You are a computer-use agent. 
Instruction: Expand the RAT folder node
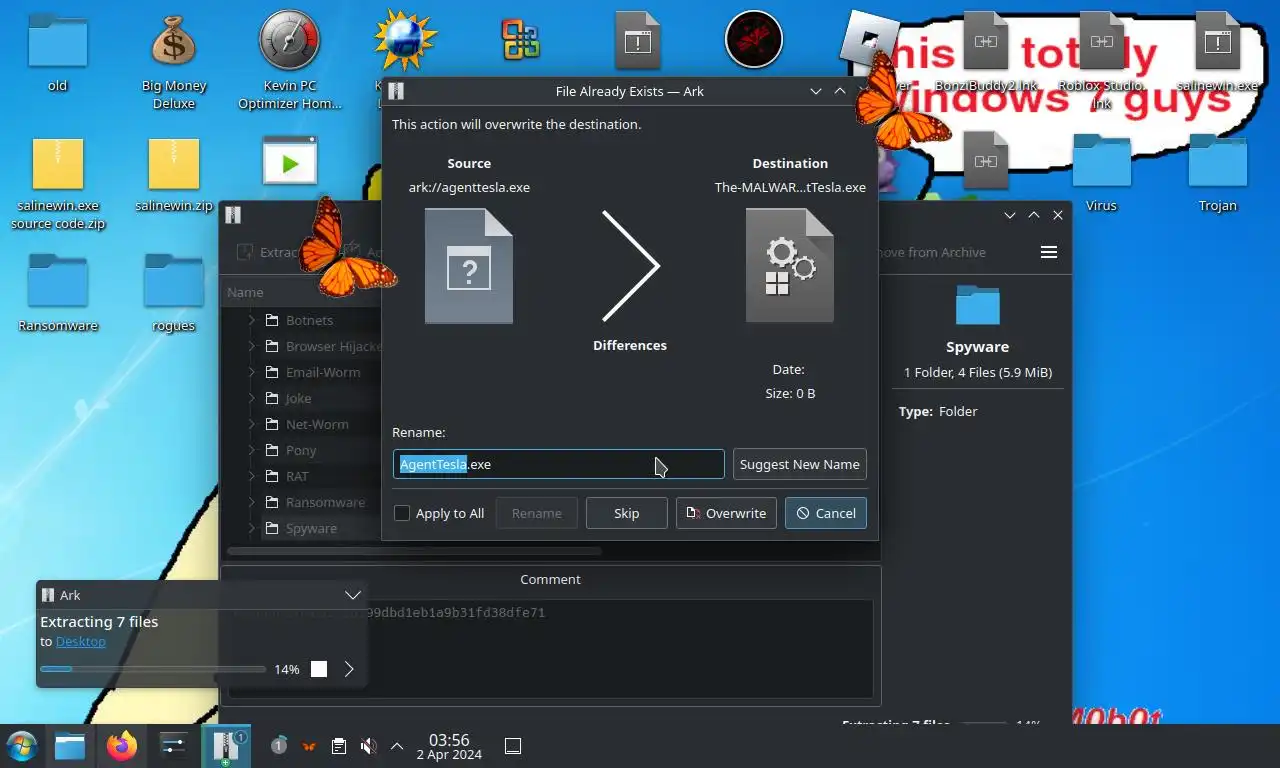click(x=252, y=476)
